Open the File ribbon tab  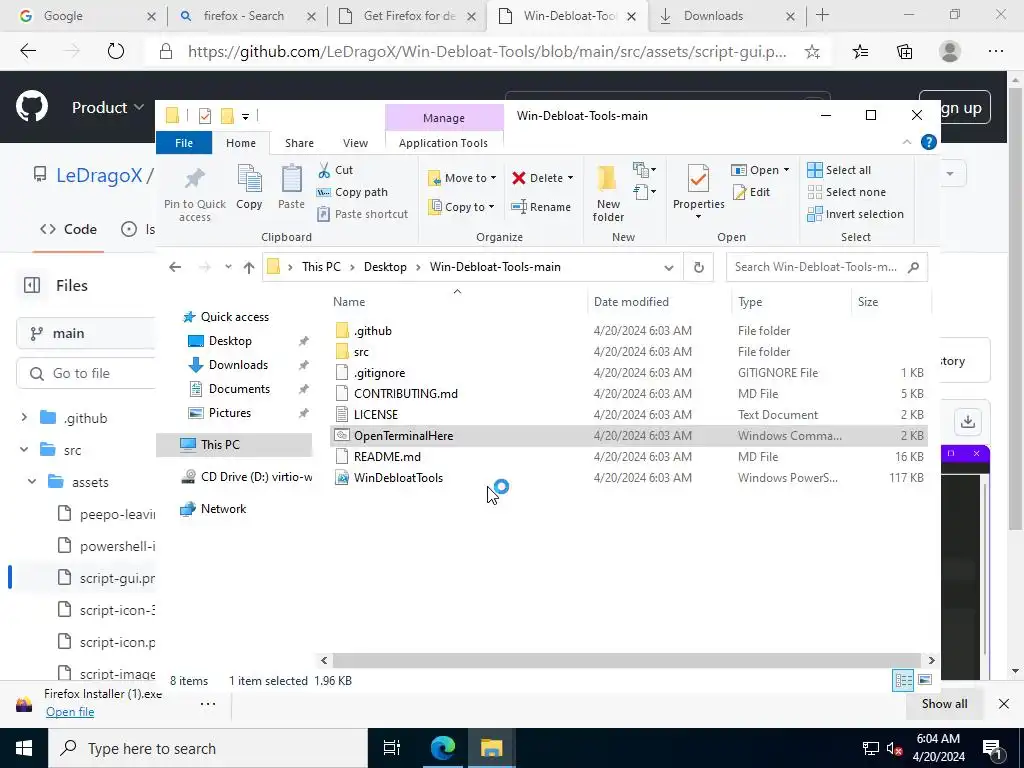tap(184, 143)
